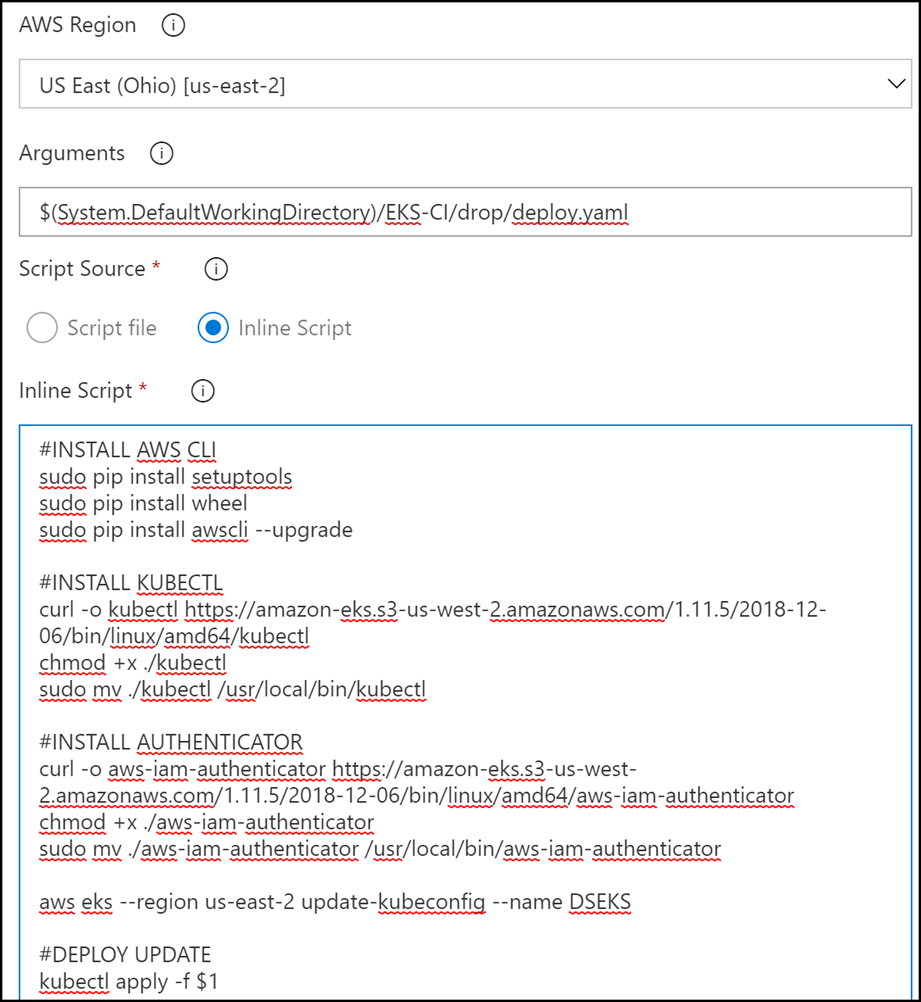Open the US East (Ohio) region combo box
Image resolution: width=921 pixels, height=1002 pixels.
[x=465, y=84]
